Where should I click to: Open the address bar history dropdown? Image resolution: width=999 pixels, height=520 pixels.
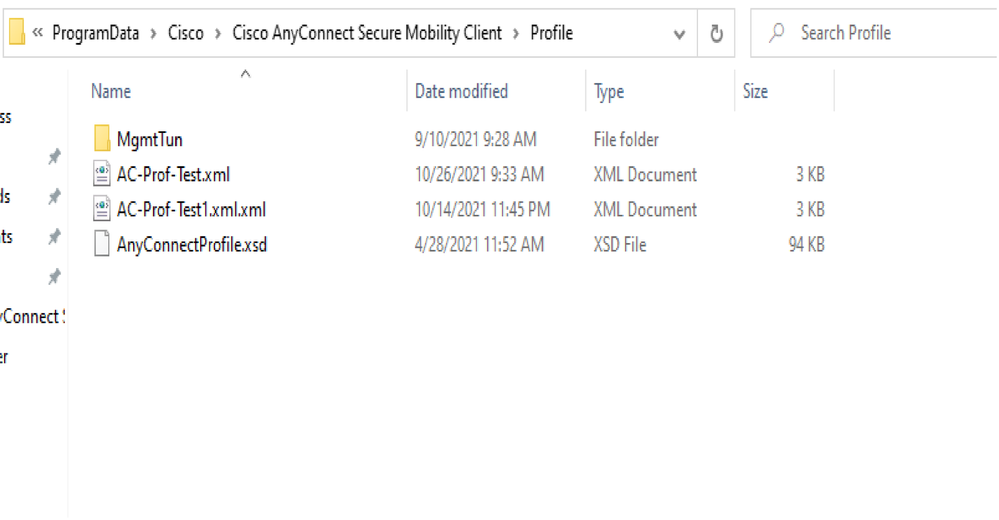coord(679,34)
